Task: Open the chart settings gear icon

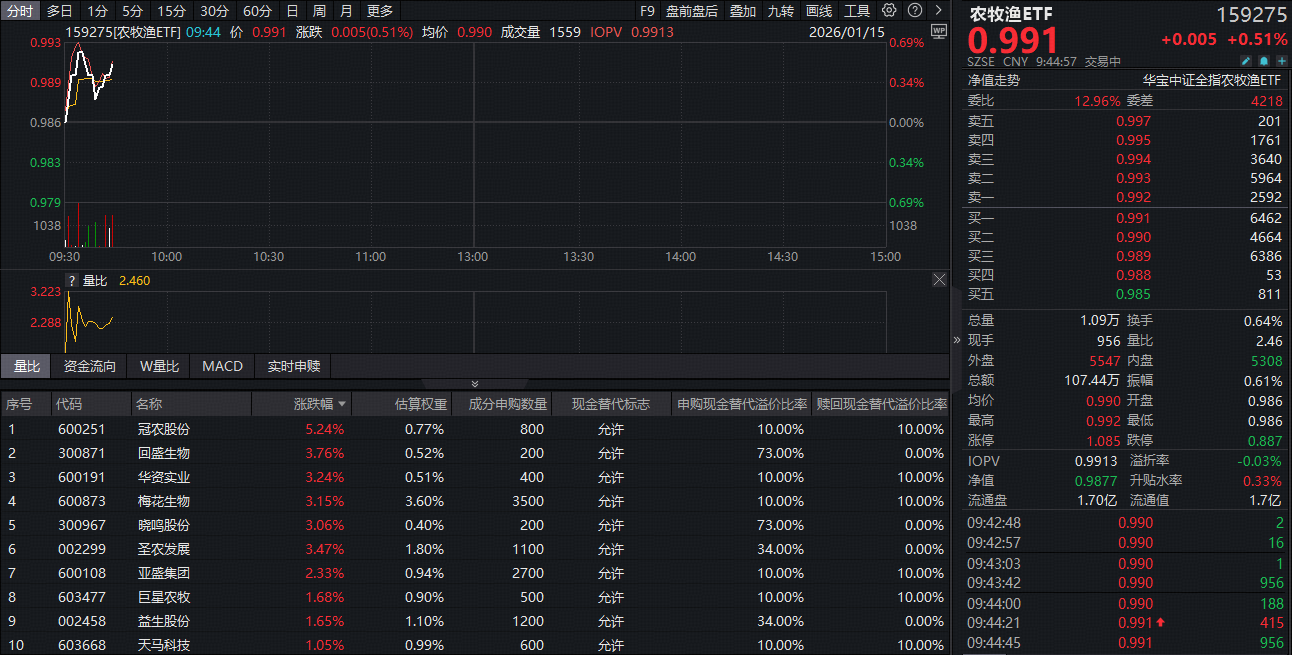Action: [x=889, y=11]
